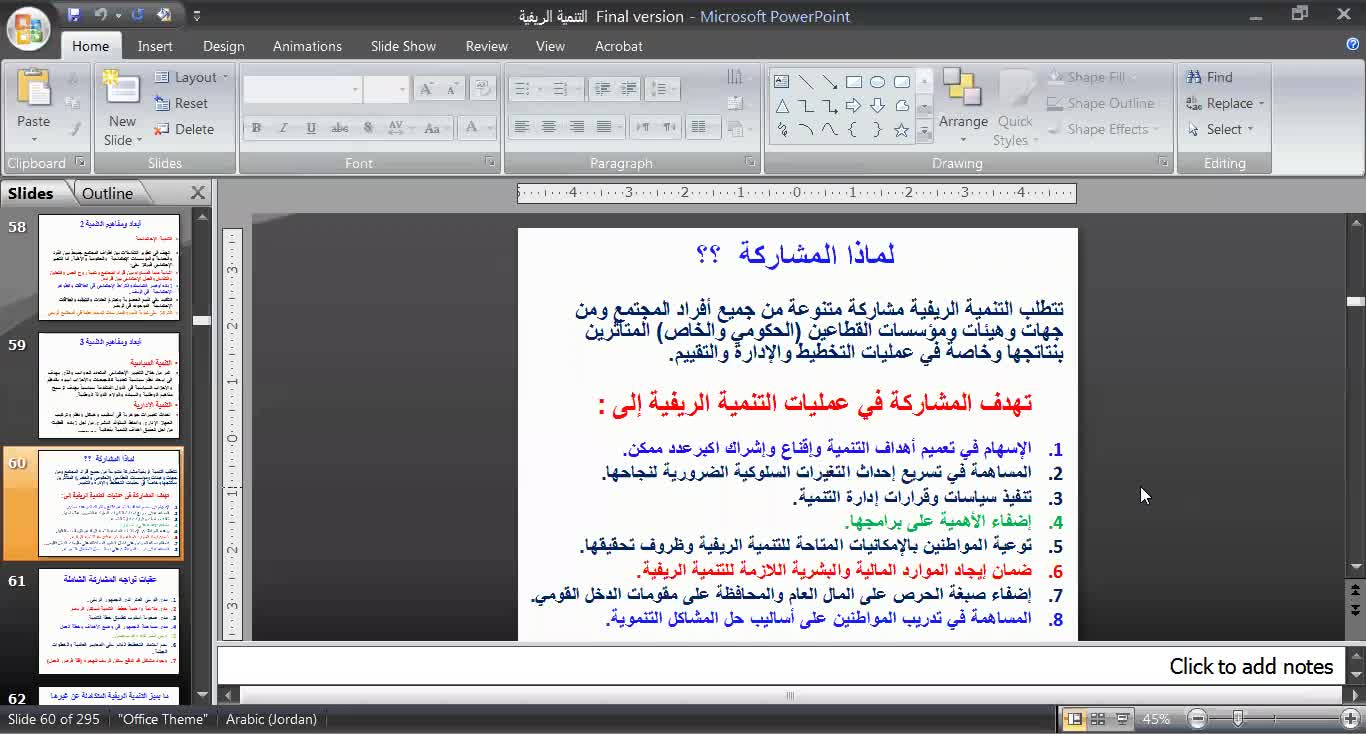Select the Down Arrow block shape
This screenshot has height=734, width=1366.
pos(877,106)
